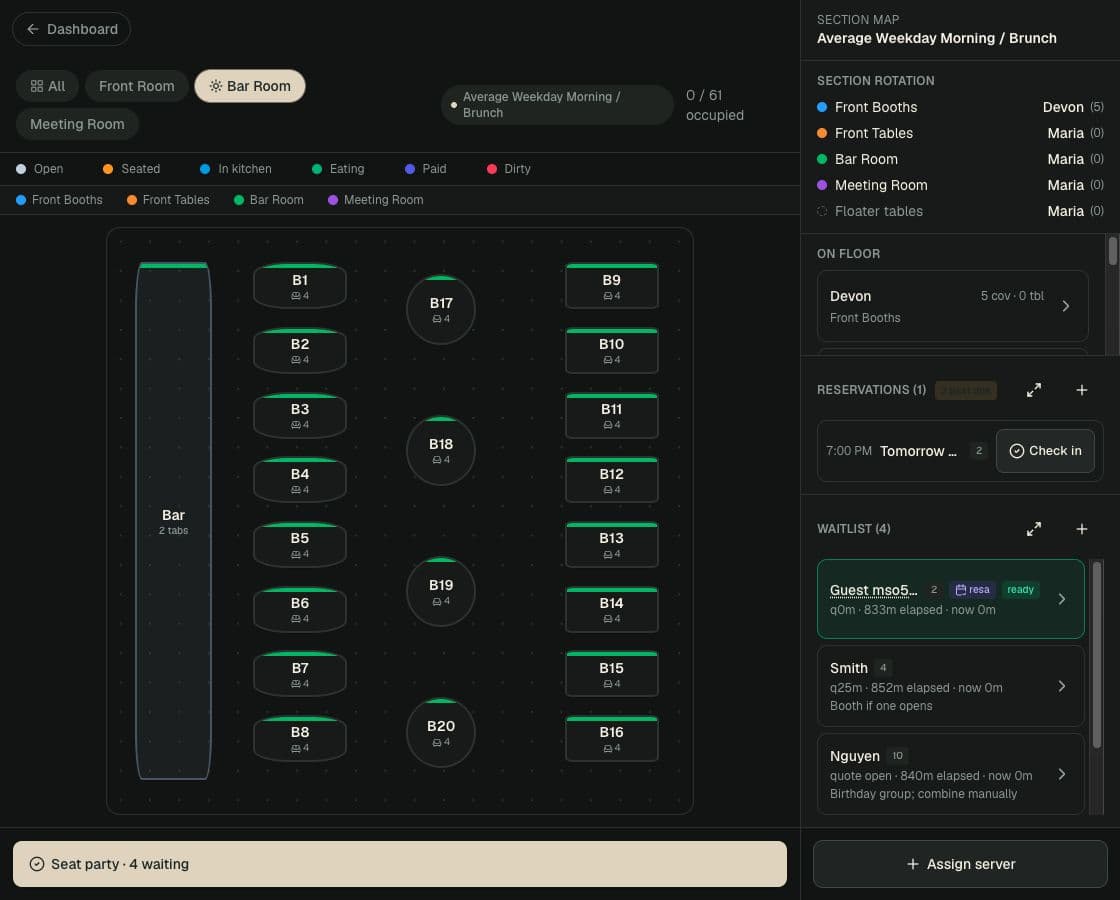Select table B12
This screenshot has height=900, width=1120.
tap(611, 480)
